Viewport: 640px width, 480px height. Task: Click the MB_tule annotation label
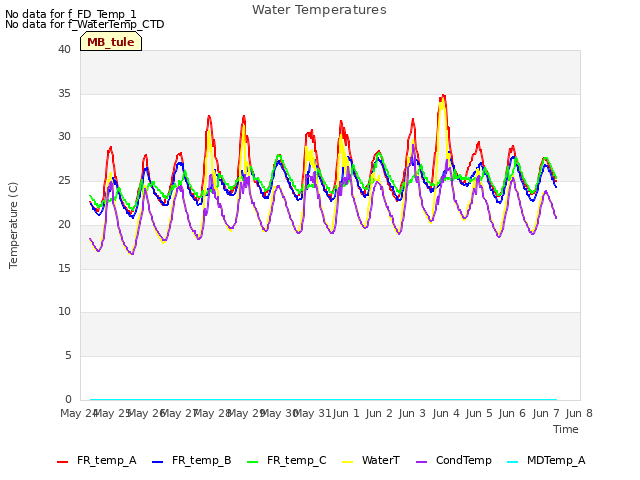click(111, 42)
